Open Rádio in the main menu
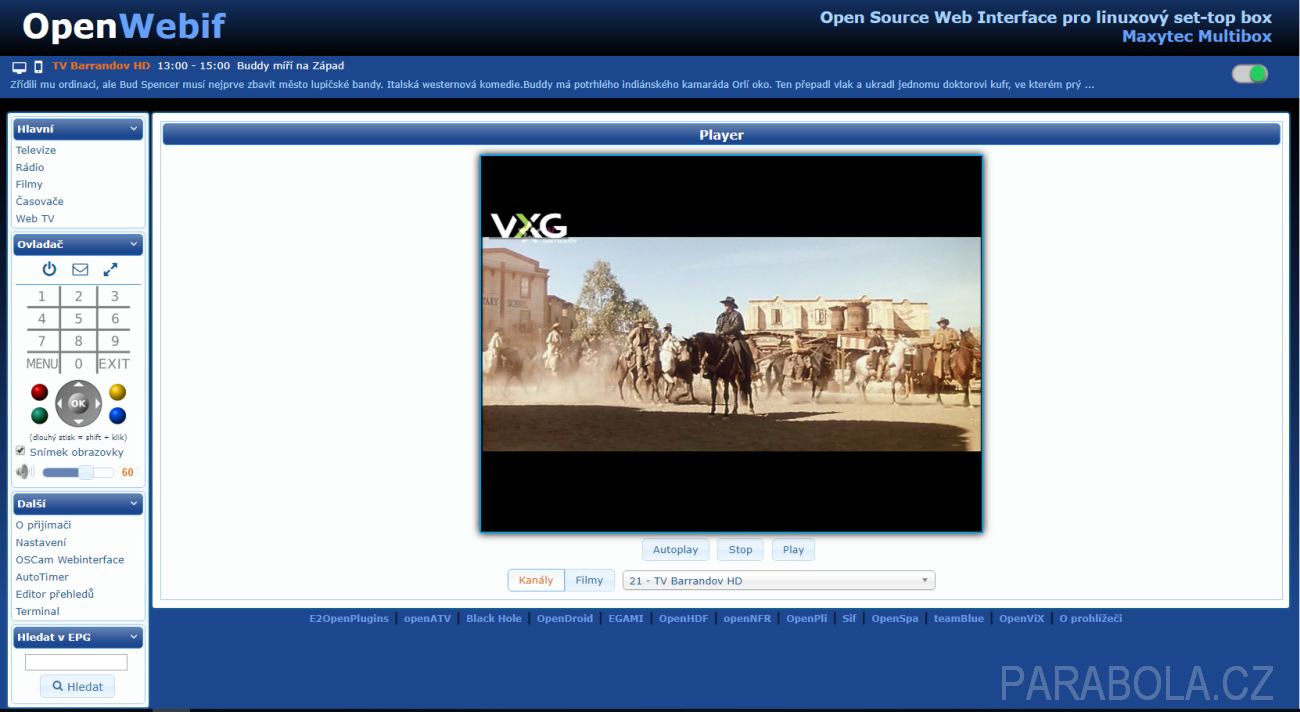The image size is (1300, 712). (x=30, y=167)
